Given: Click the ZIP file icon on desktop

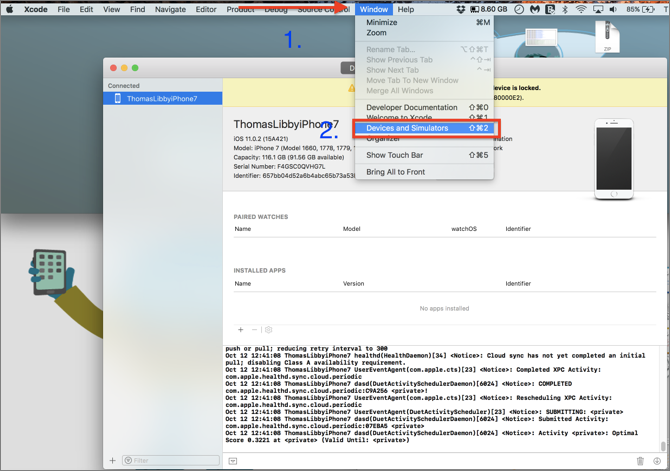Looking at the screenshot, I should (x=607, y=37).
